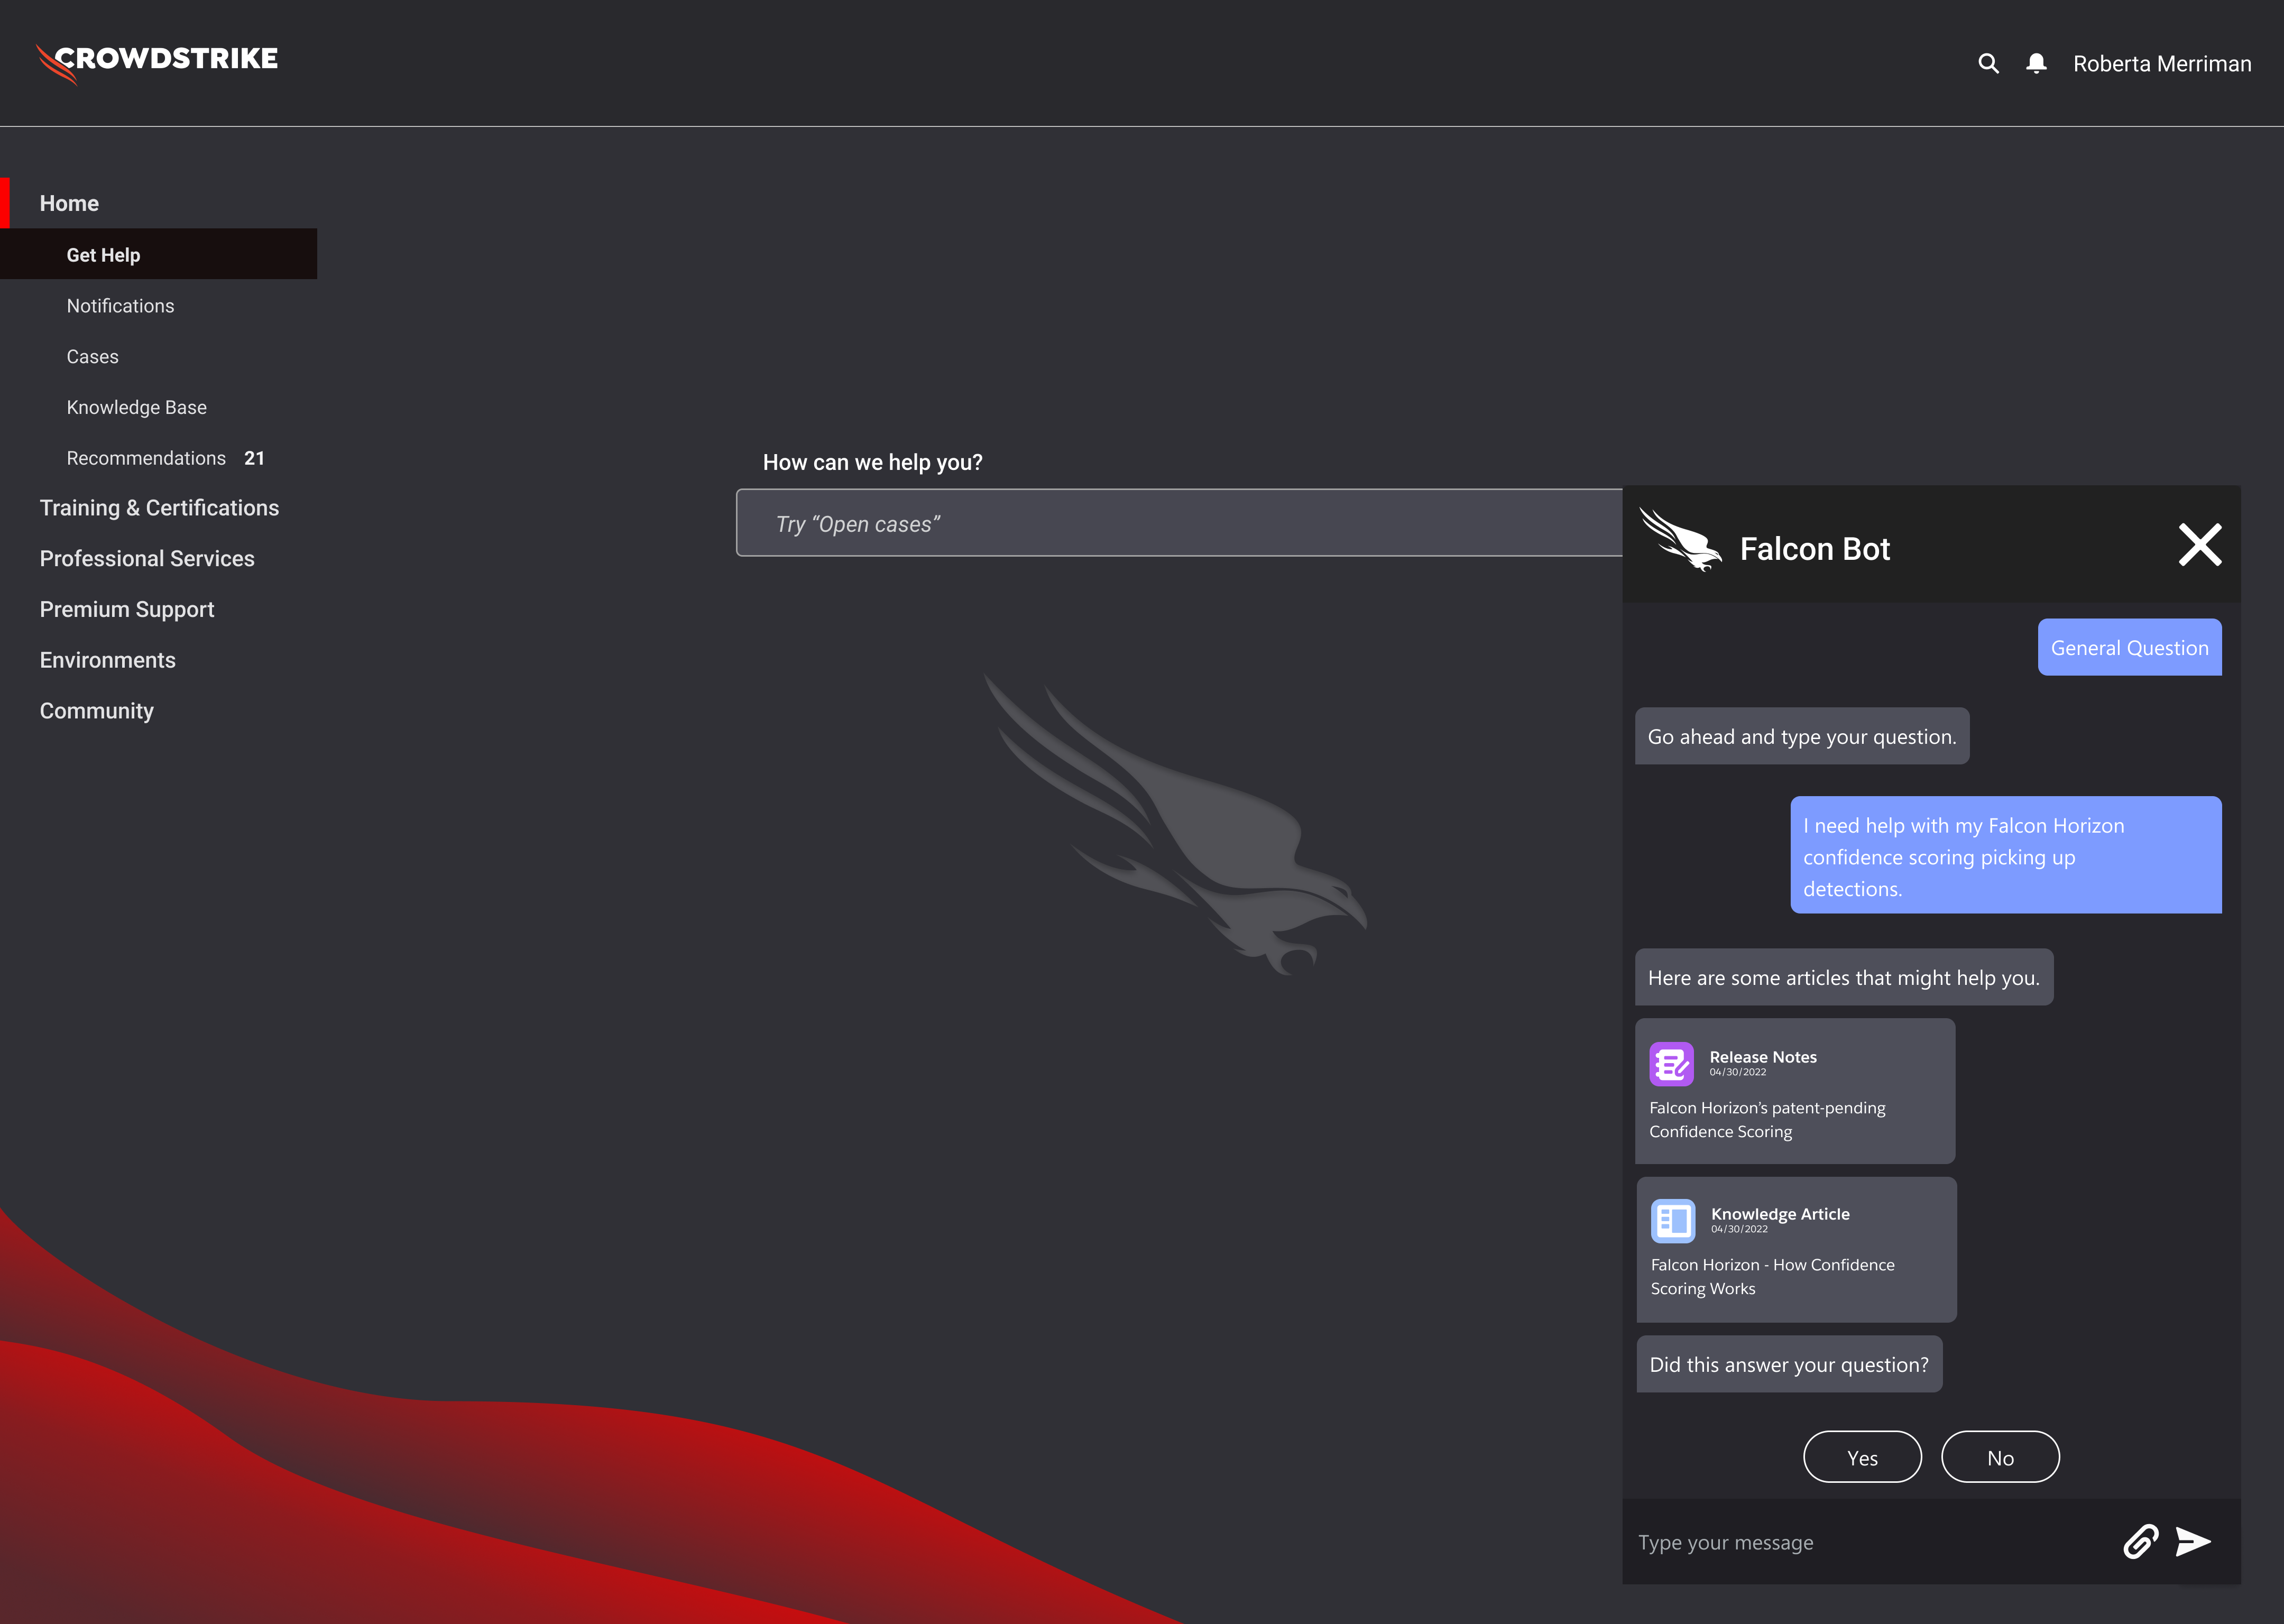Click 'Go ahead and type your question.' message
Screen dimensions: 2284x1624
click(1801, 736)
